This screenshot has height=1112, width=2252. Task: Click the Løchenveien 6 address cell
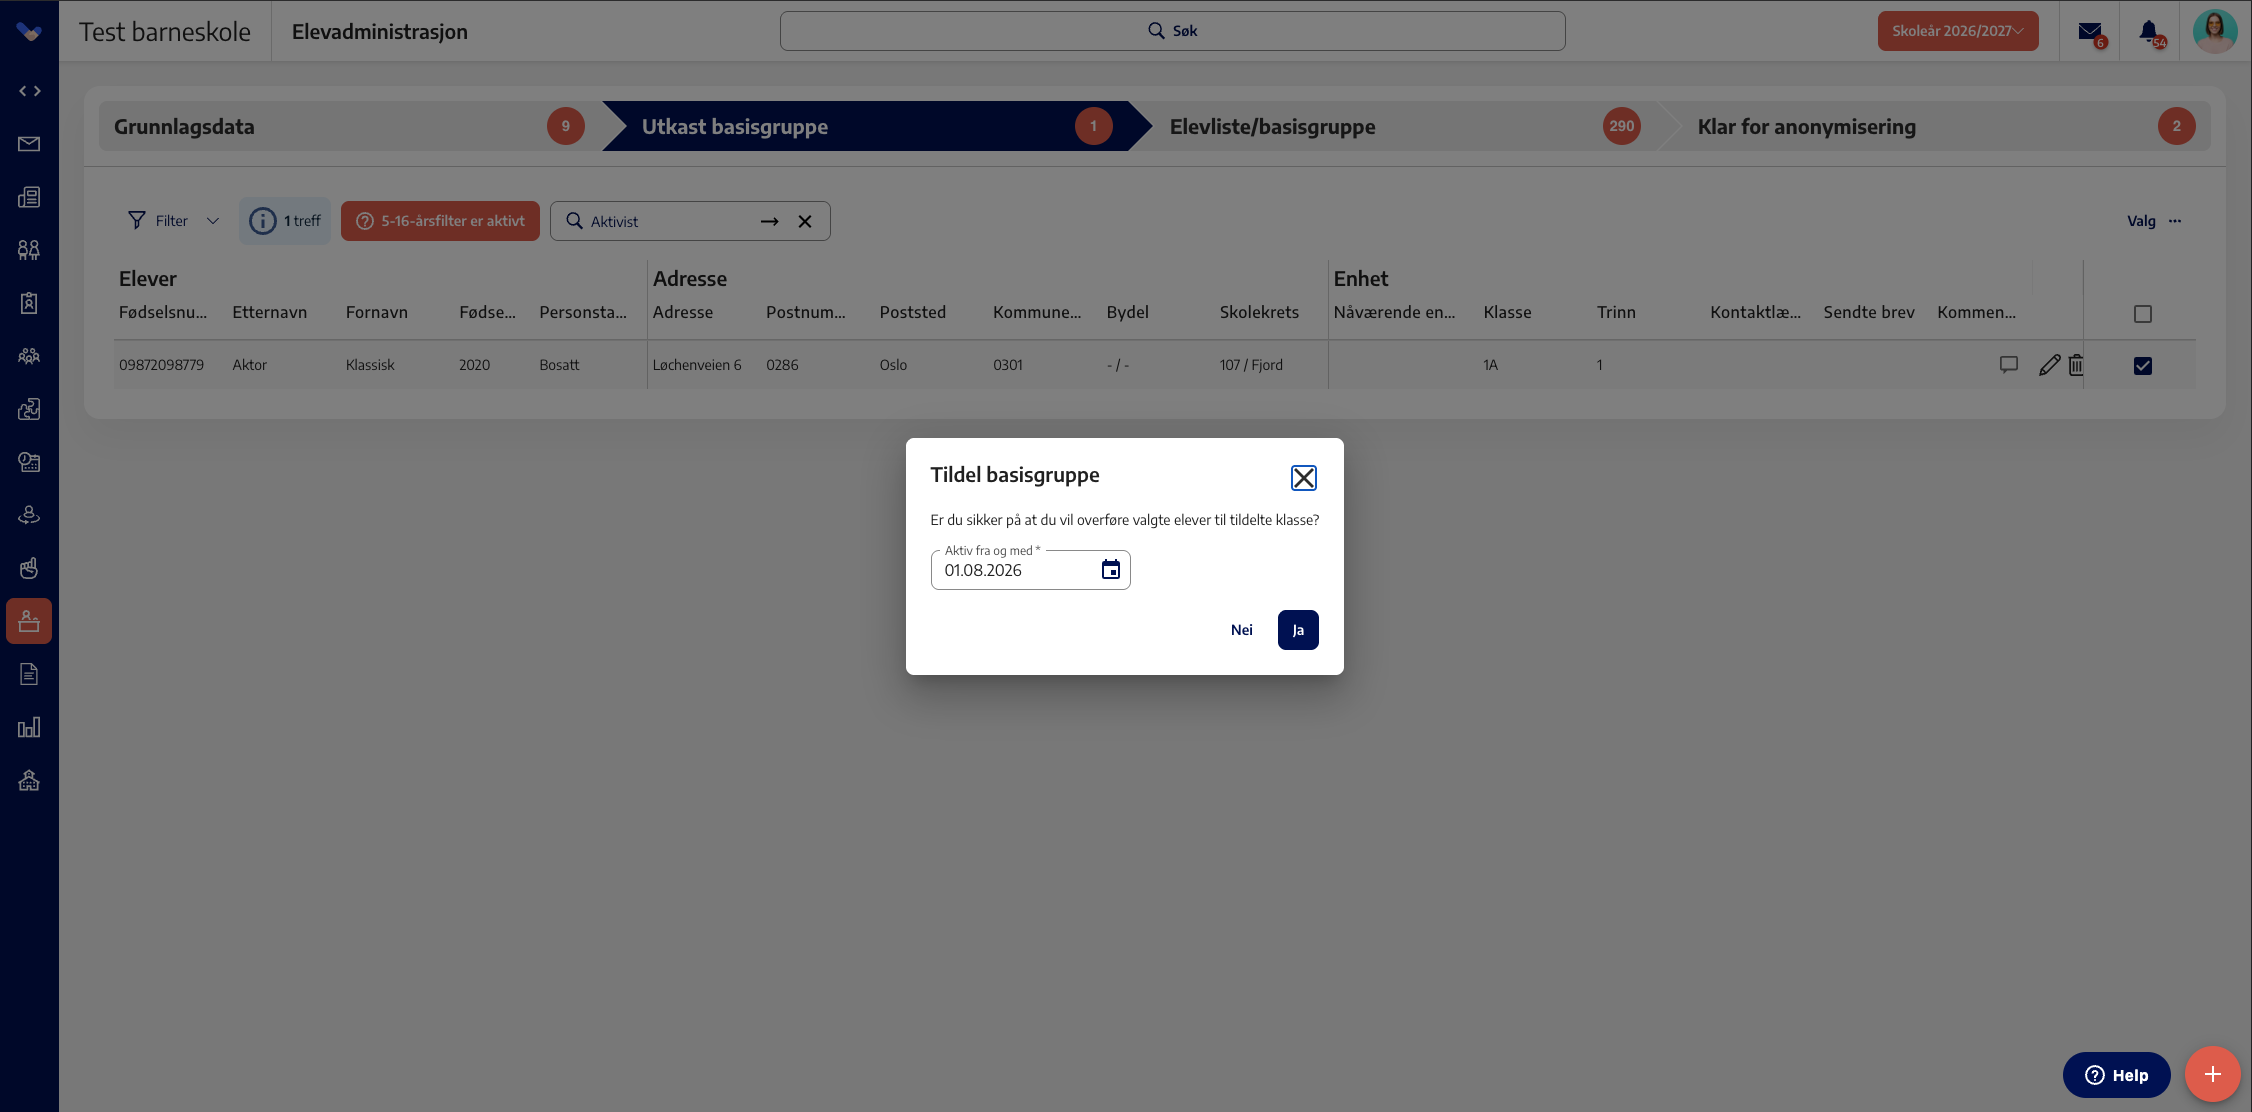point(697,365)
